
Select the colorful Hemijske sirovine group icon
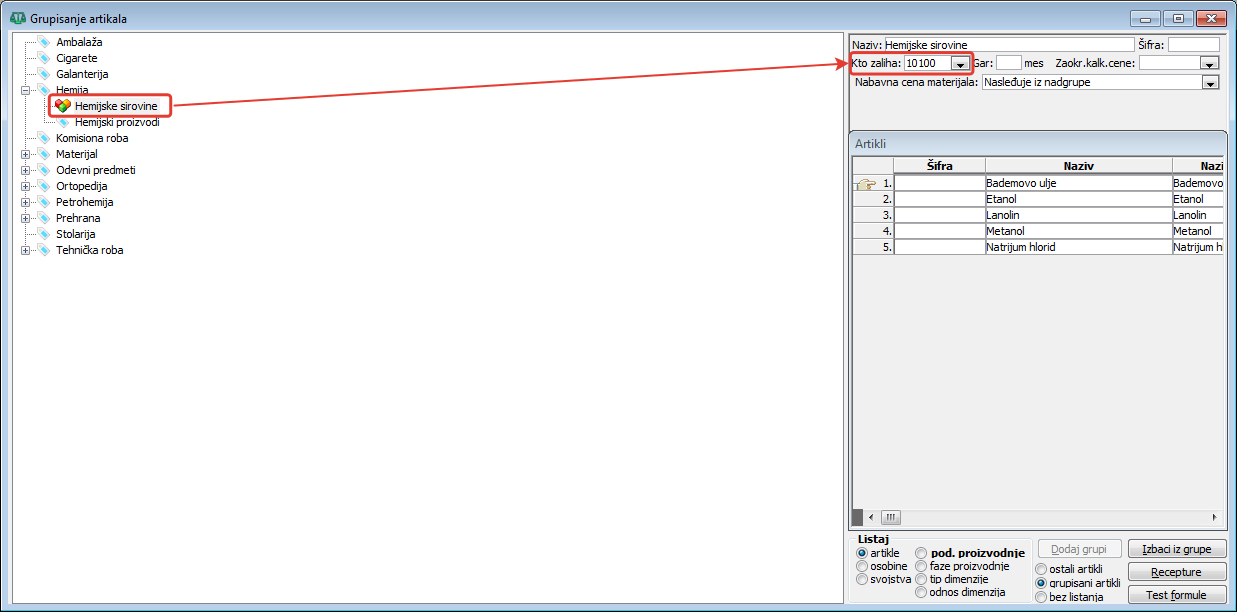click(63, 105)
